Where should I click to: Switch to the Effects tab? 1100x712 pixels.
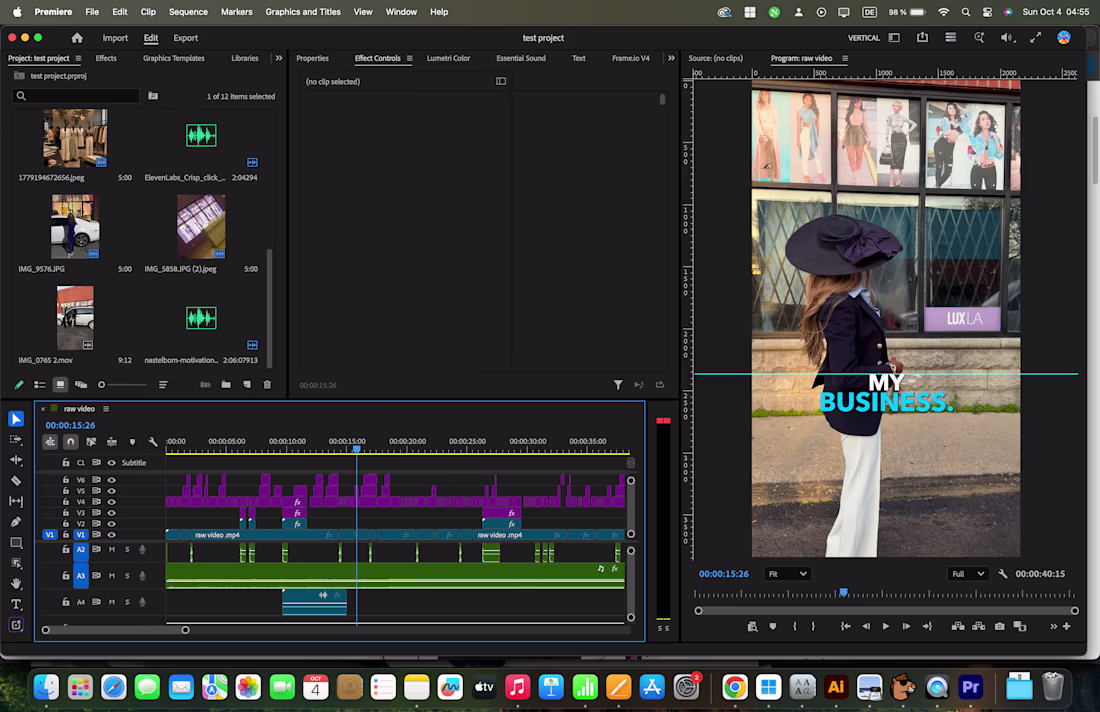point(106,58)
